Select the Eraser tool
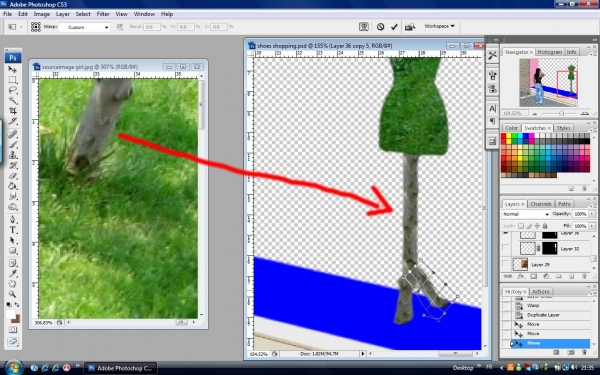 click(x=13, y=176)
